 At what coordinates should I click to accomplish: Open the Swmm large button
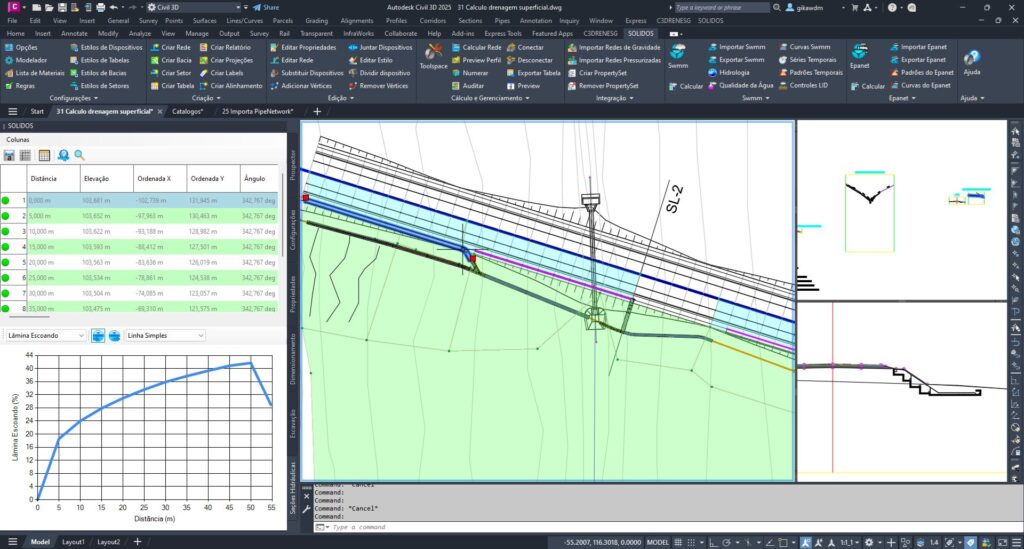coord(678,56)
